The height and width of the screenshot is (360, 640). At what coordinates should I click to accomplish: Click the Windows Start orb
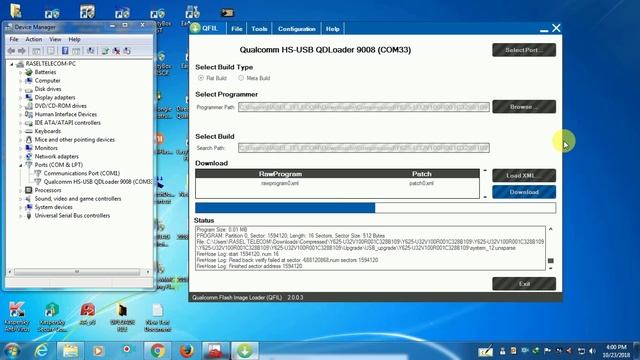pos(12,351)
